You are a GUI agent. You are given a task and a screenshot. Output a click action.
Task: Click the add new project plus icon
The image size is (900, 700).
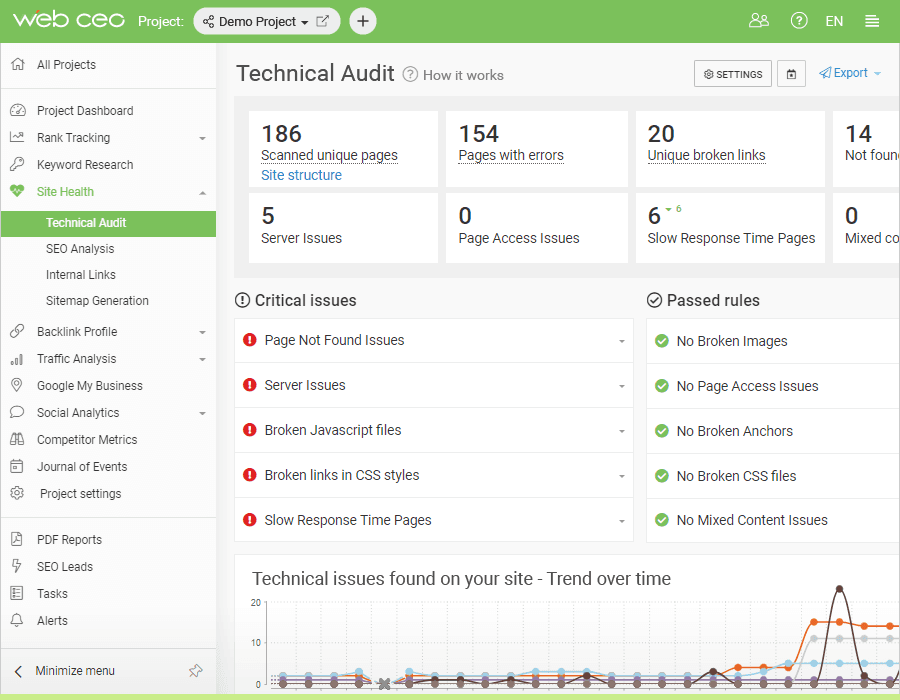click(363, 21)
